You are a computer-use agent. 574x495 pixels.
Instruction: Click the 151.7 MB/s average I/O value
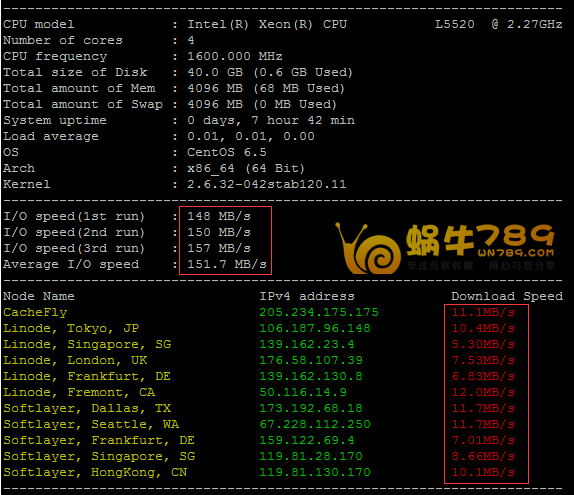coord(227,264)
